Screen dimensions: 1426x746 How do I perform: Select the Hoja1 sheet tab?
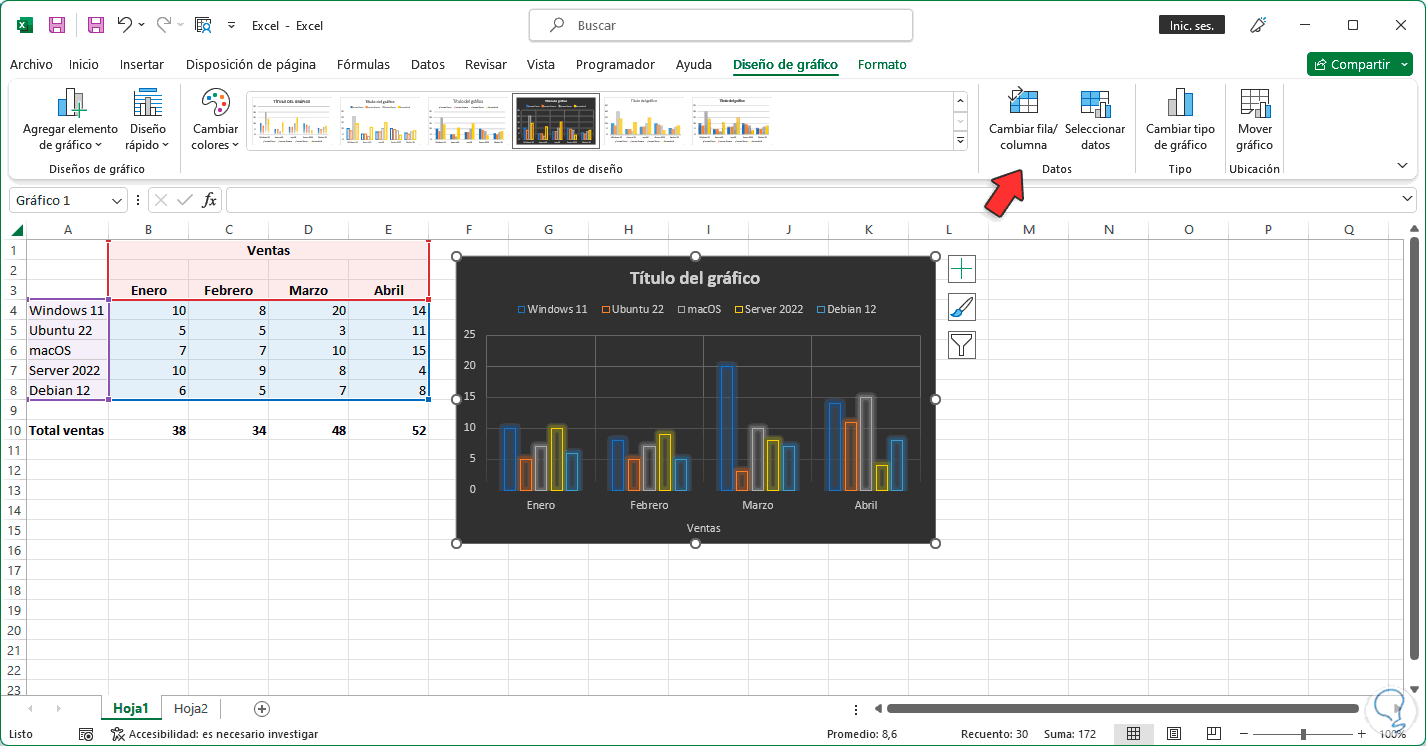pos(131,708)
